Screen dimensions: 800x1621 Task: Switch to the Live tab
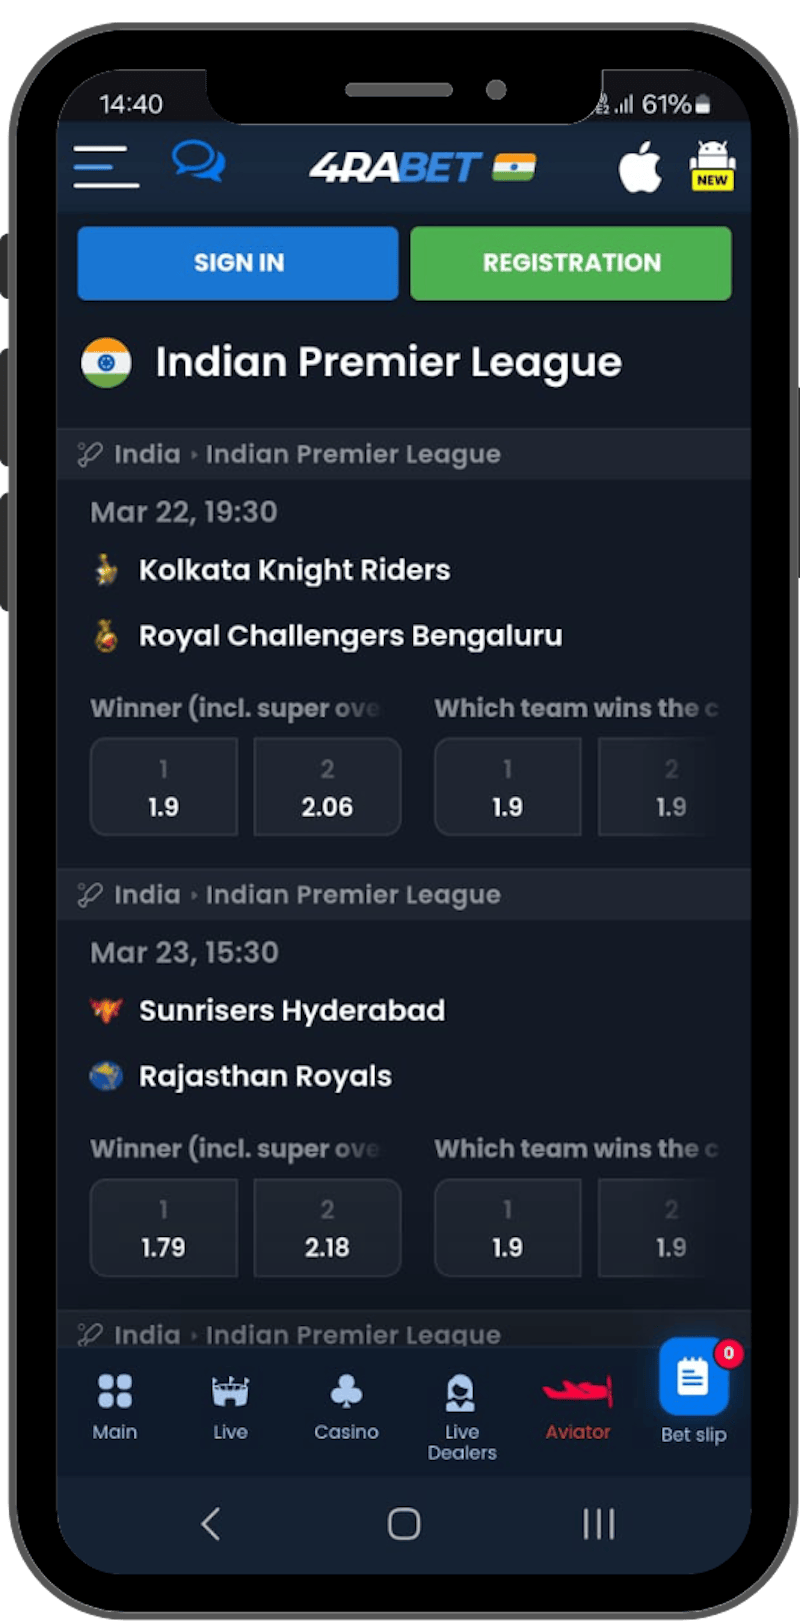coord(230,1405)
